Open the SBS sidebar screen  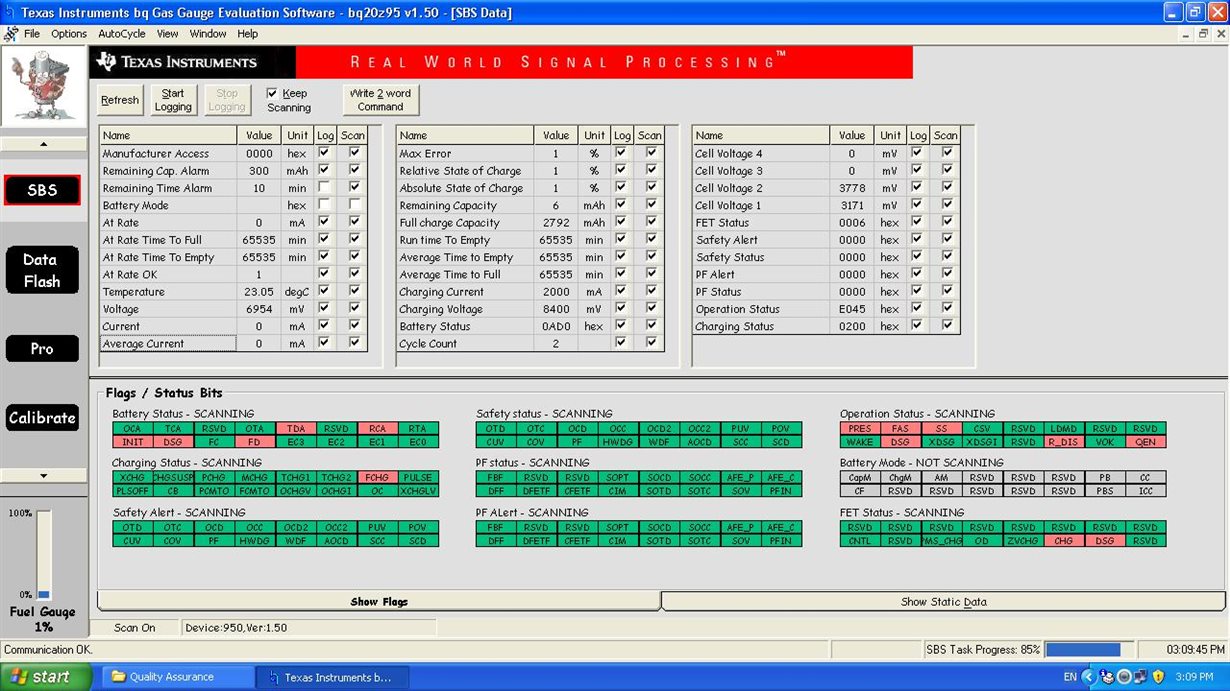tap(42, 190)
